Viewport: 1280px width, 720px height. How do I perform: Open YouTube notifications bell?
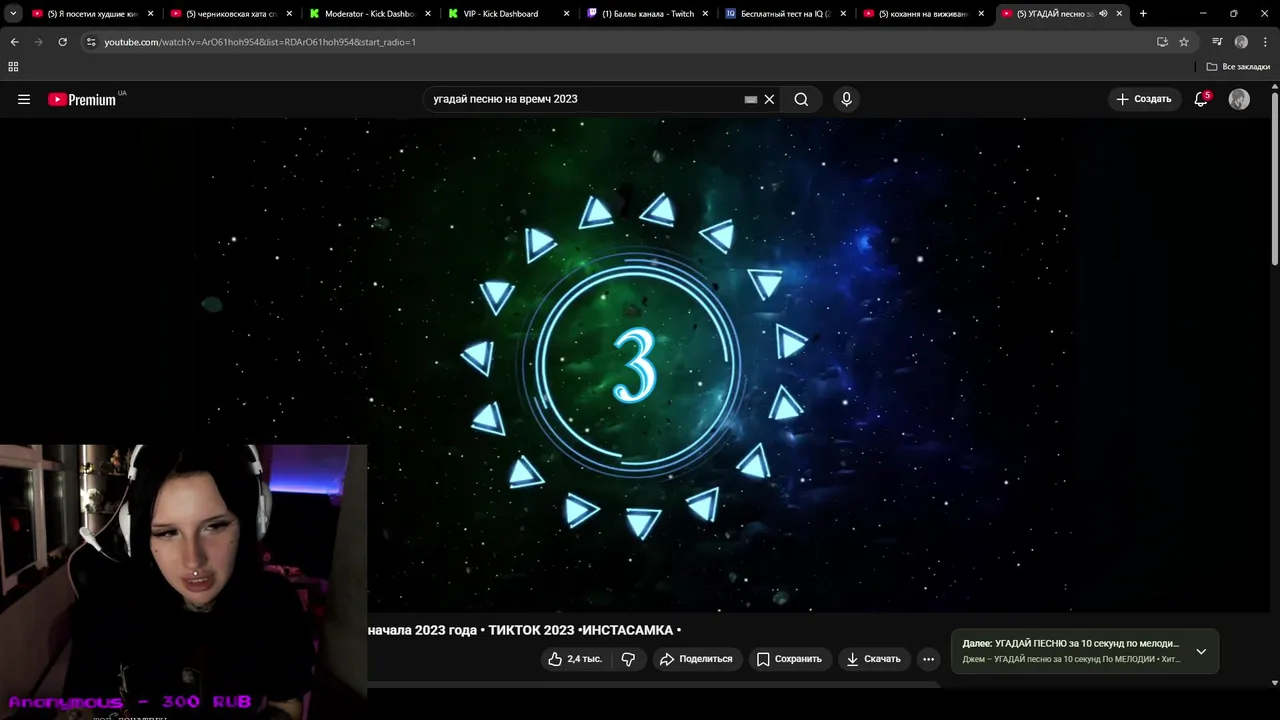pos(1201,99)
